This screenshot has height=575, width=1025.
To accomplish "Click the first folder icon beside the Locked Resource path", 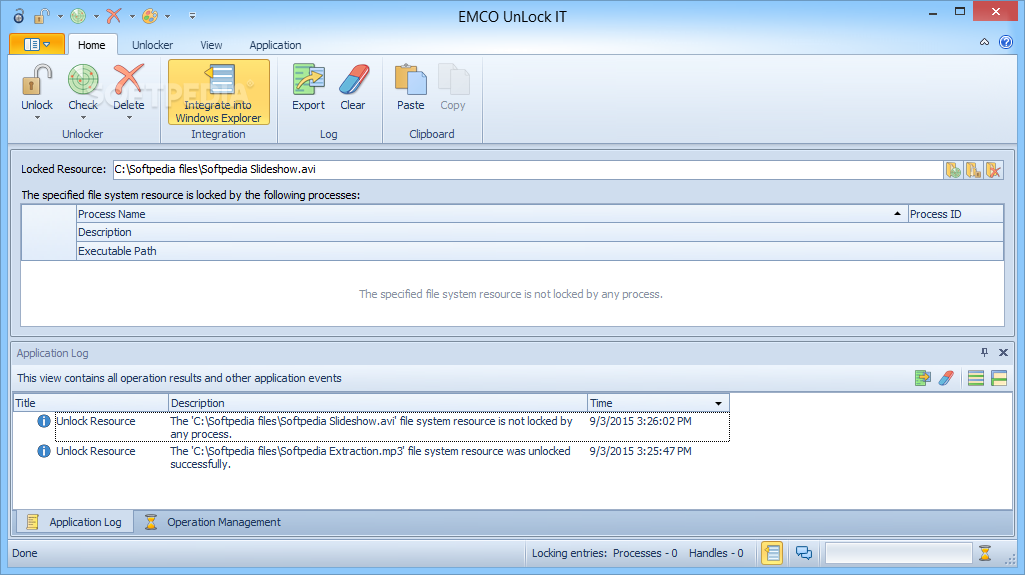I will coord(954,170).
